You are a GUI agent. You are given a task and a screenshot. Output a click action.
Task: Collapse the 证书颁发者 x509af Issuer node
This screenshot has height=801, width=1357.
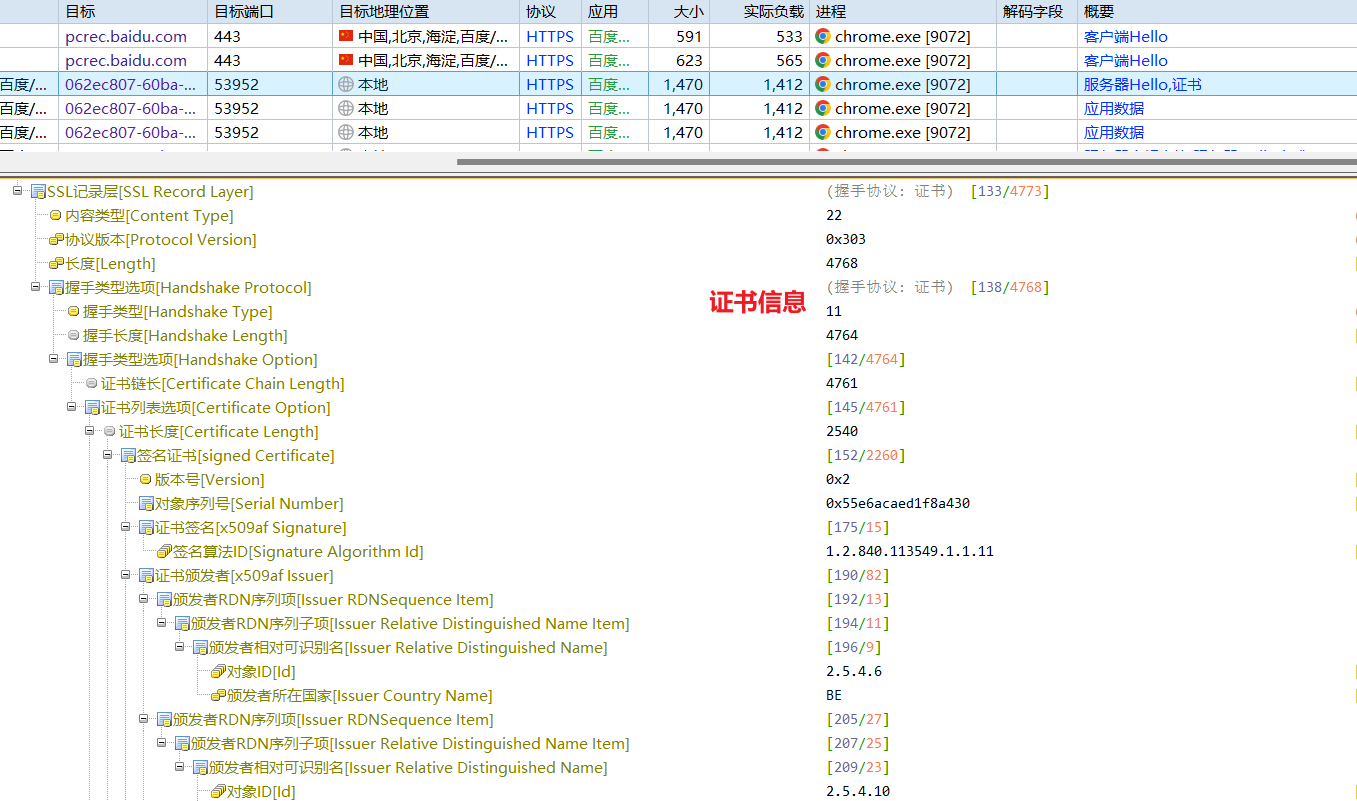125,575
